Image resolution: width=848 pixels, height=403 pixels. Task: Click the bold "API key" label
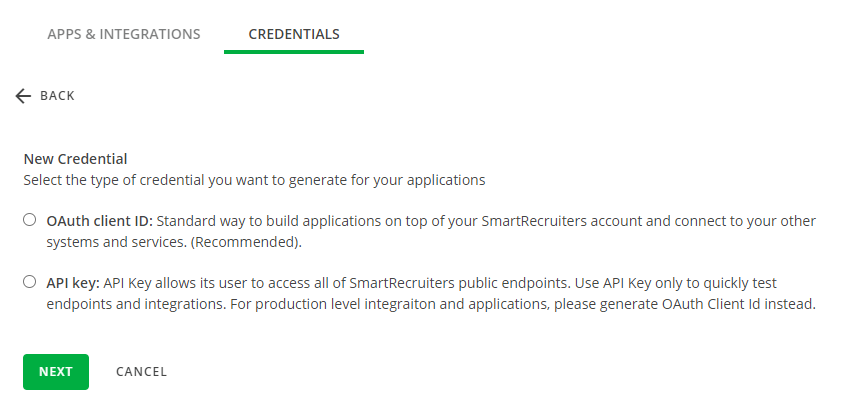[73, 283]
